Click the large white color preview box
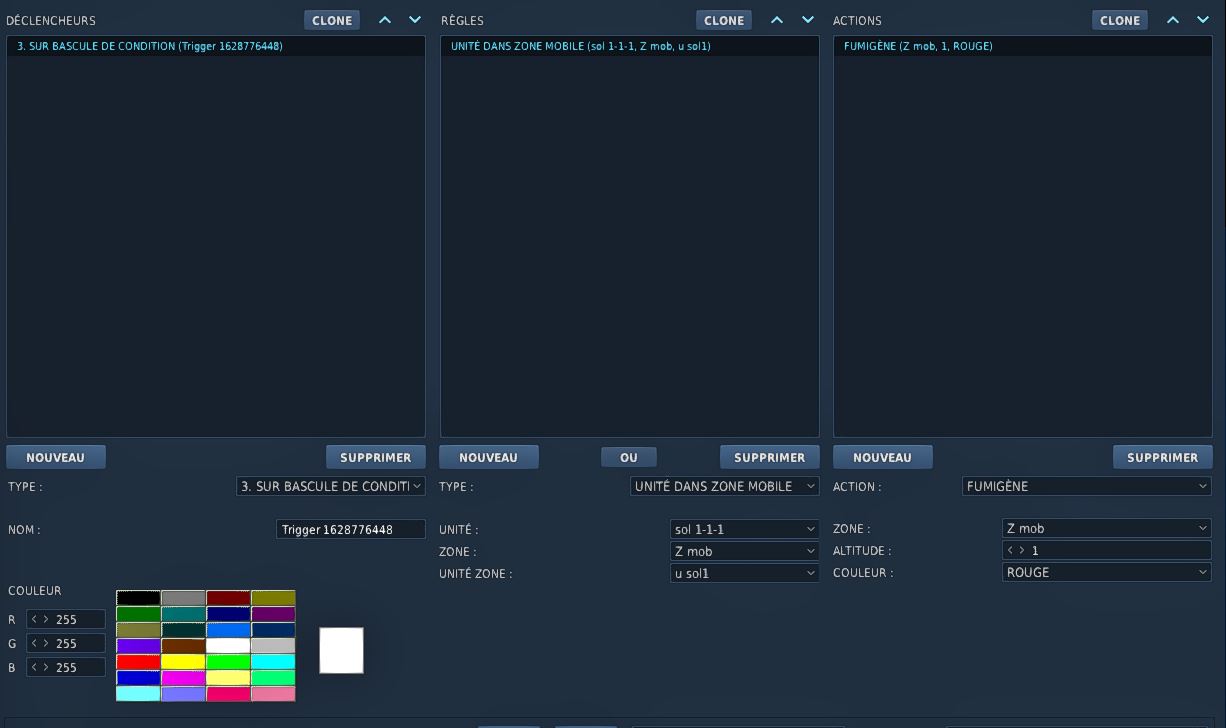 tap(341, 650)
